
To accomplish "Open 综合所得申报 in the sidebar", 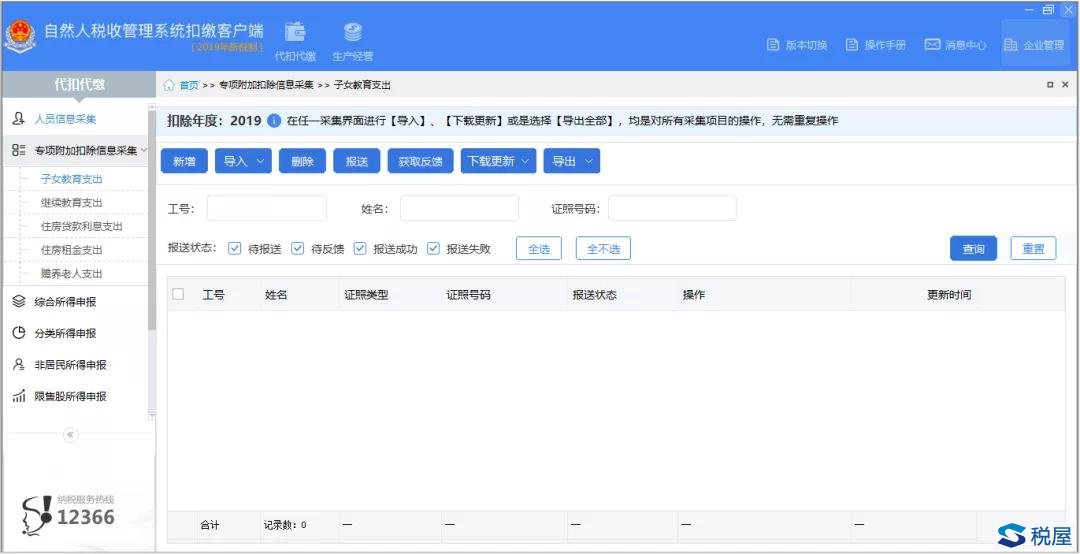I will [x=70, y=301].
